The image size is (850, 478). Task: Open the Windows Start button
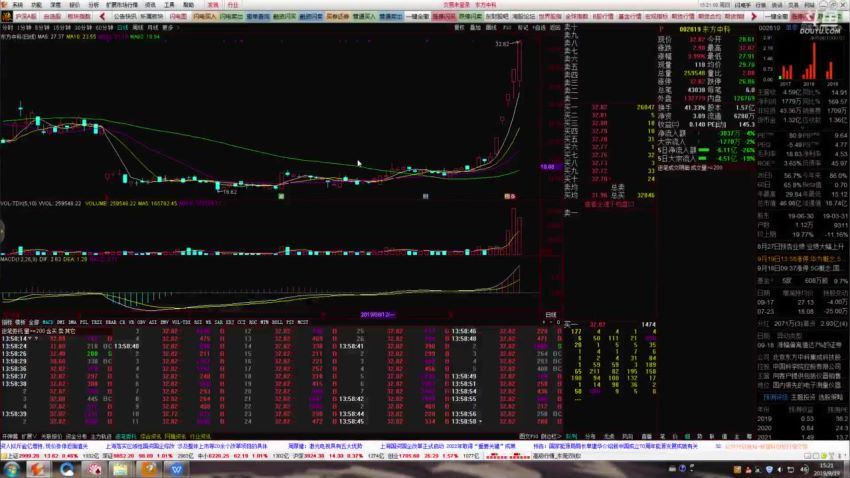pyautogui.click(x=10, y=469)
